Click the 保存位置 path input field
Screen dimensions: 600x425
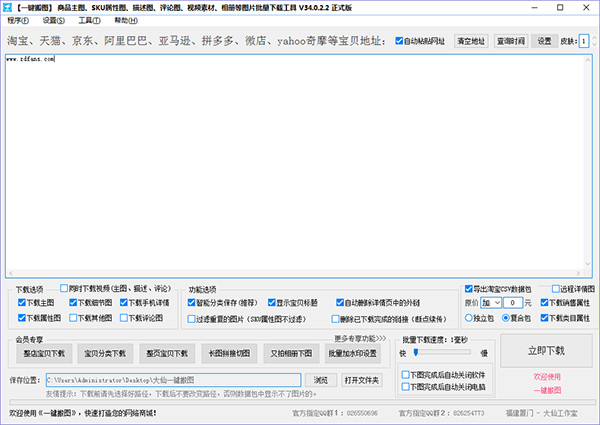(x=172, y=380)
